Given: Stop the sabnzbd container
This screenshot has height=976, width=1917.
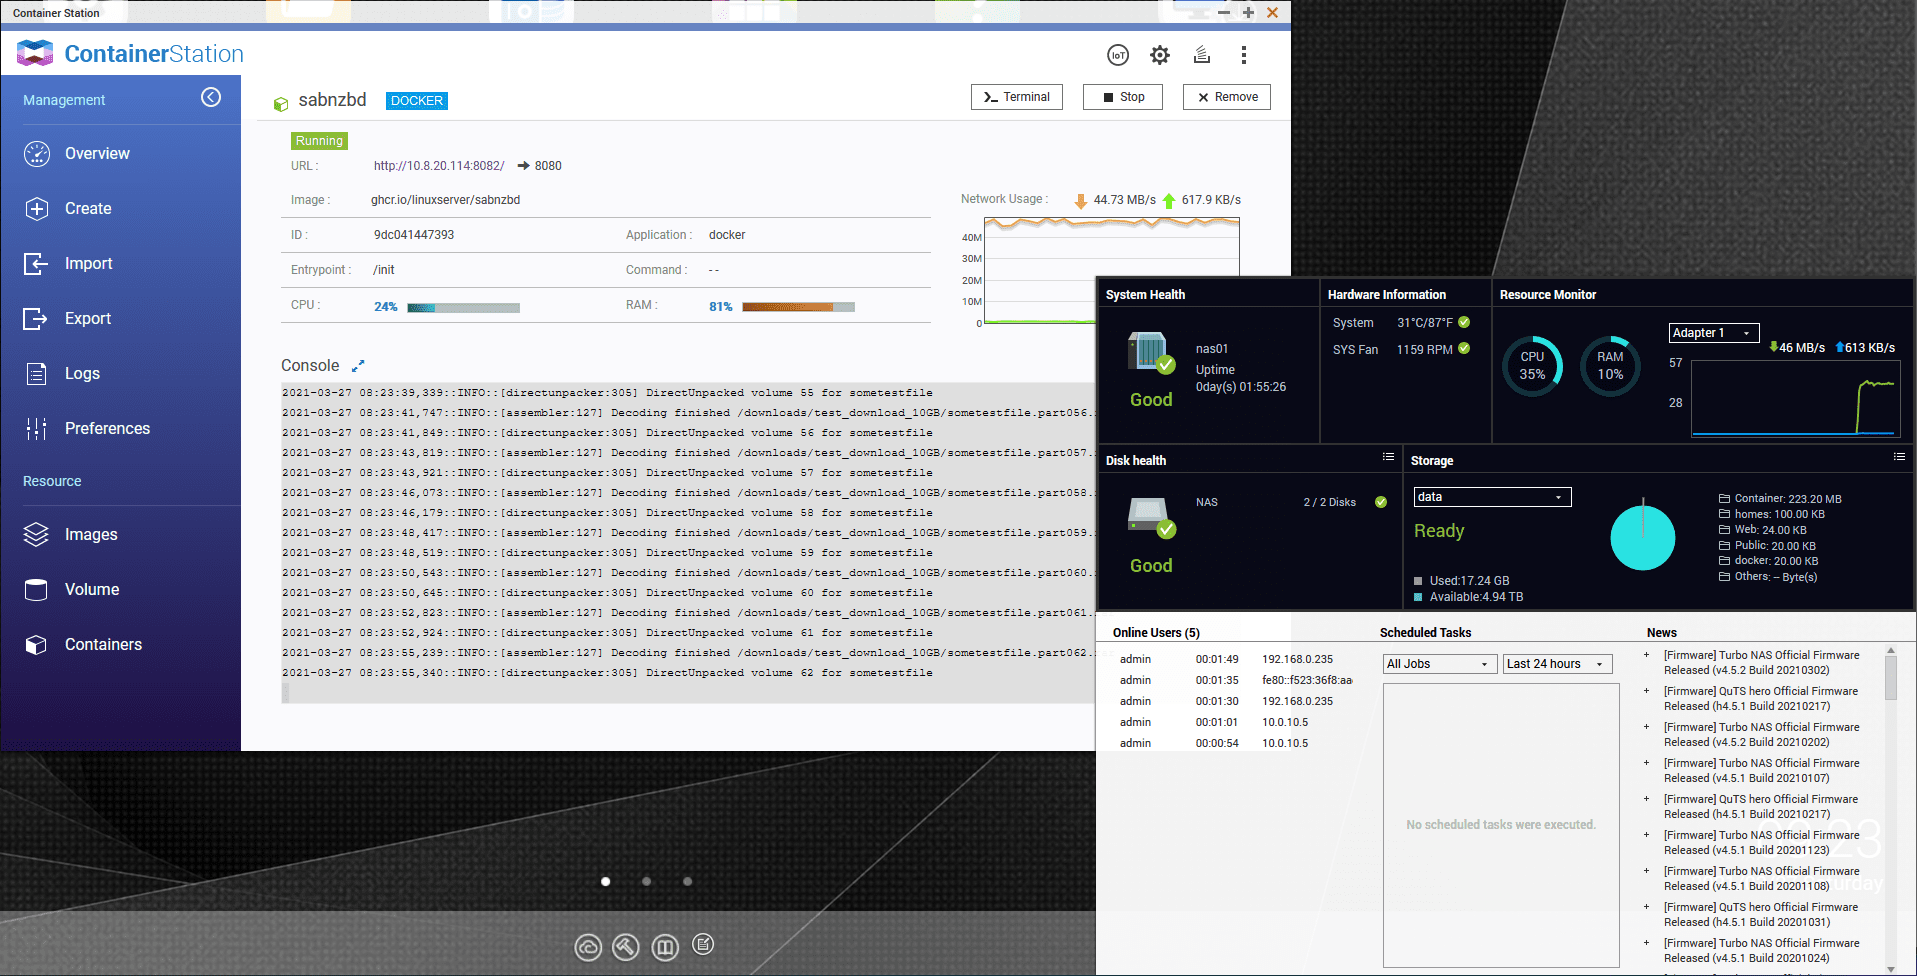Looking at the screenshot, I should pos(1123,97).
